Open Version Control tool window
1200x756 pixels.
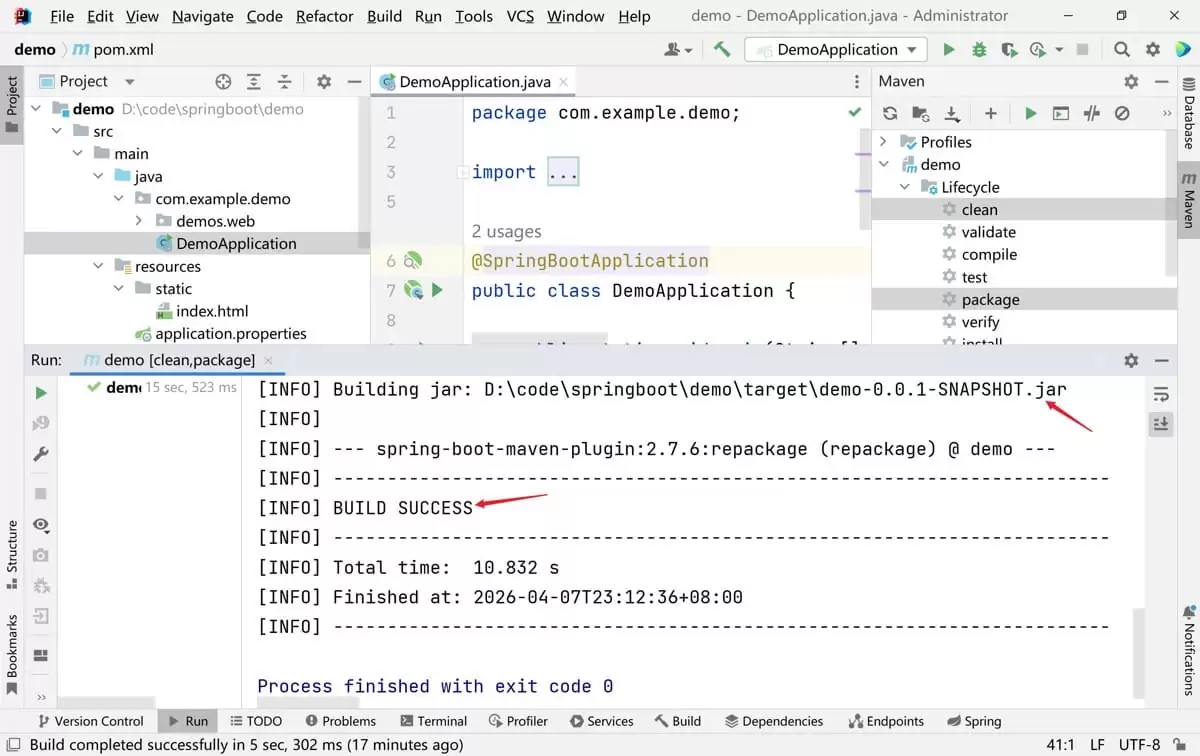(x=89, y=721)
